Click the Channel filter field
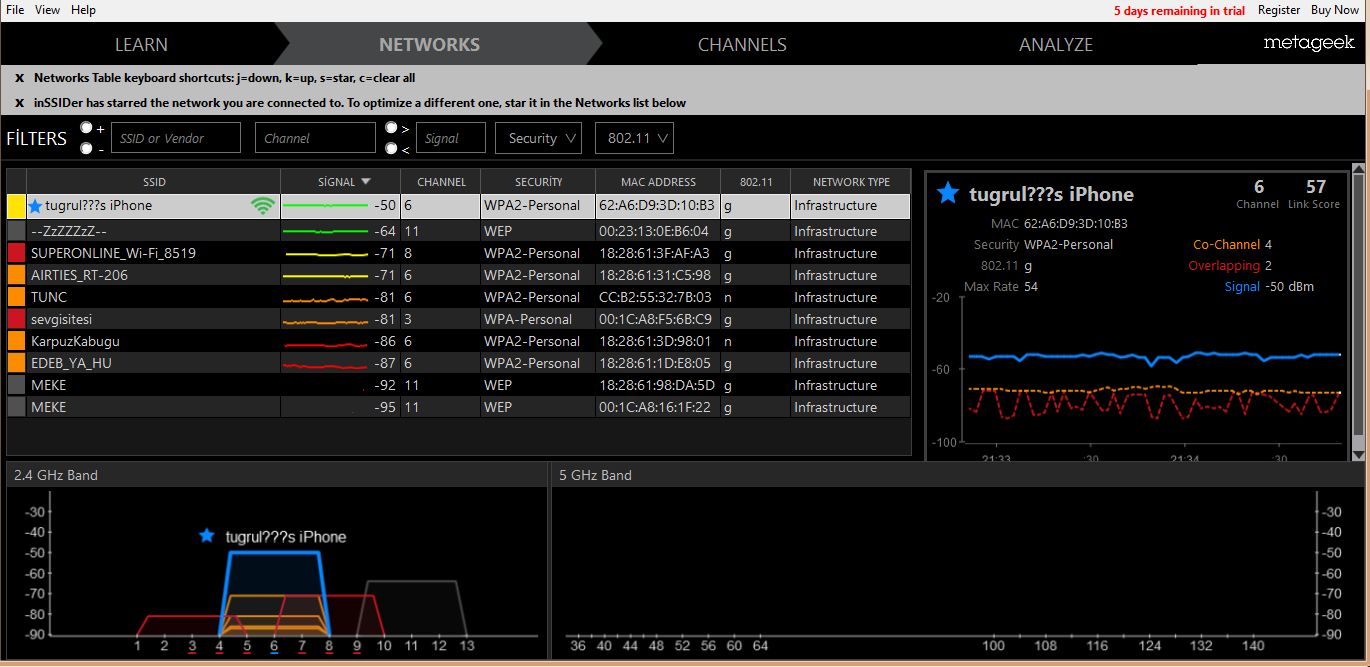 [315, 138]
